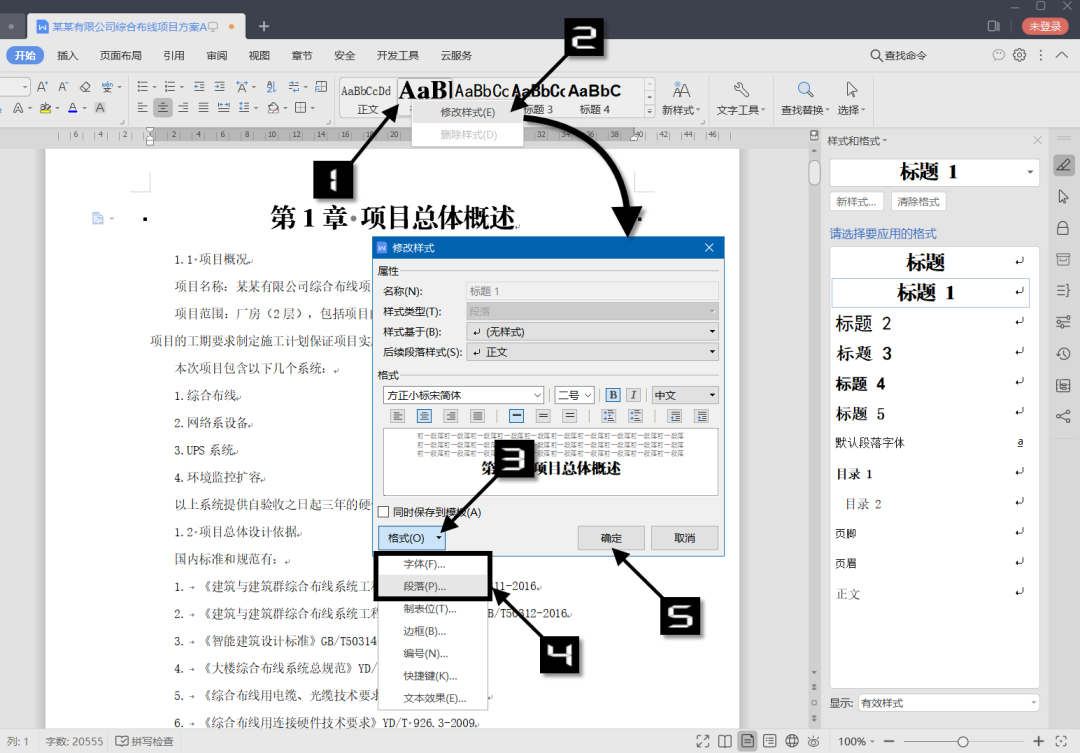Click decrease indent icon in dialog
The width and height of the screenshot is (1080, 753).
pos(675,416)
